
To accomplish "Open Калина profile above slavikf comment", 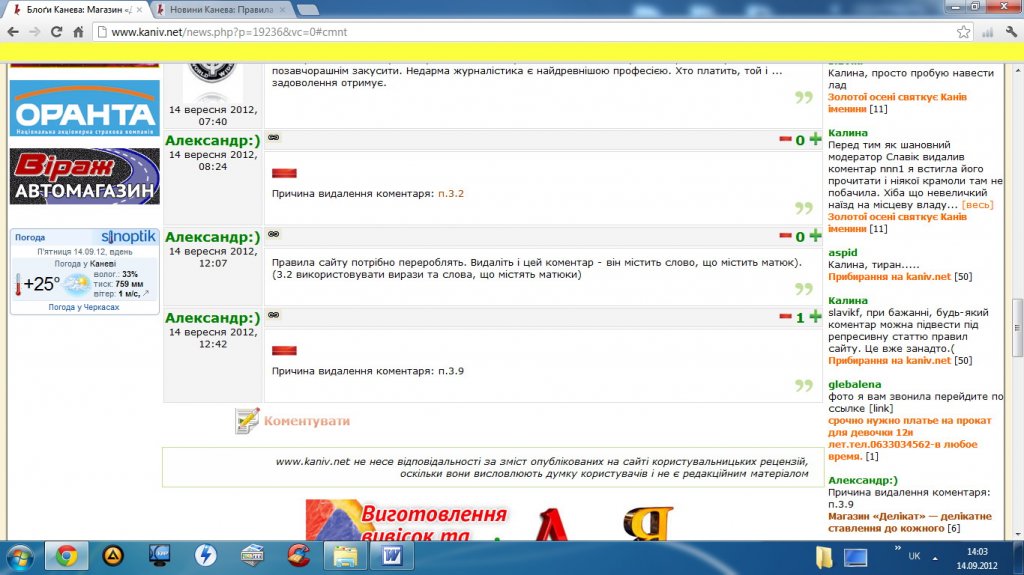I will (848, 301).
